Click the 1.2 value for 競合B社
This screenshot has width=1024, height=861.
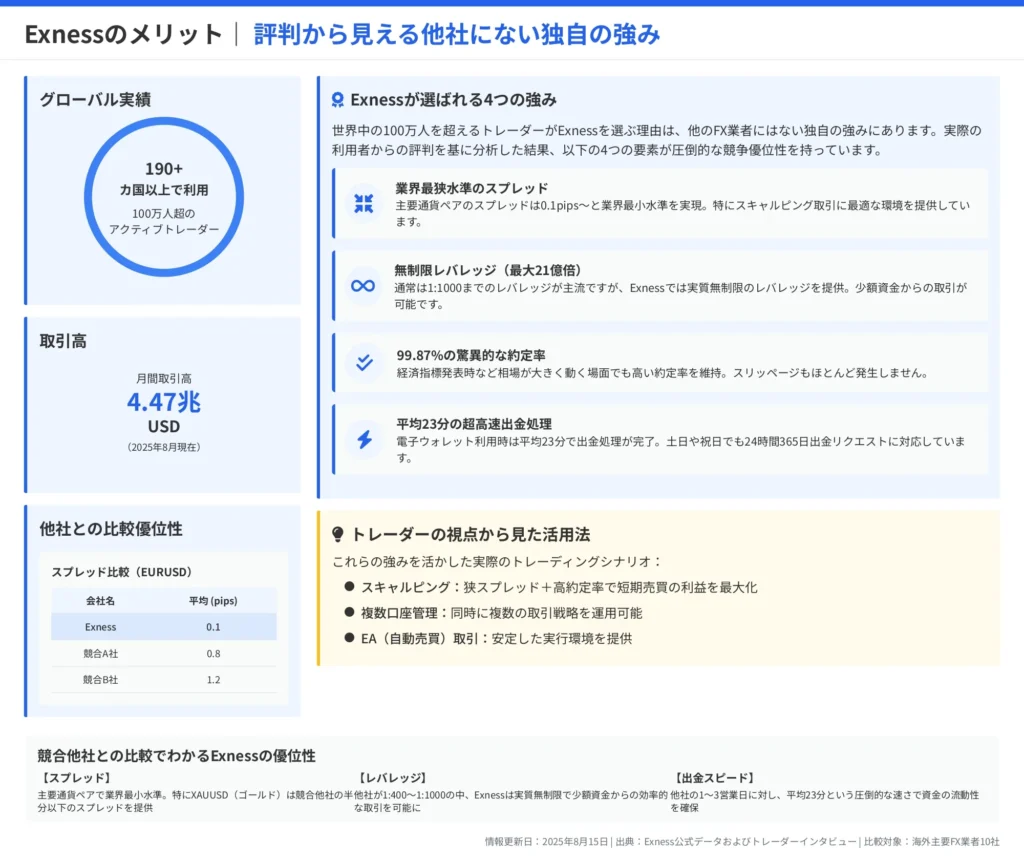coord(214,679)
